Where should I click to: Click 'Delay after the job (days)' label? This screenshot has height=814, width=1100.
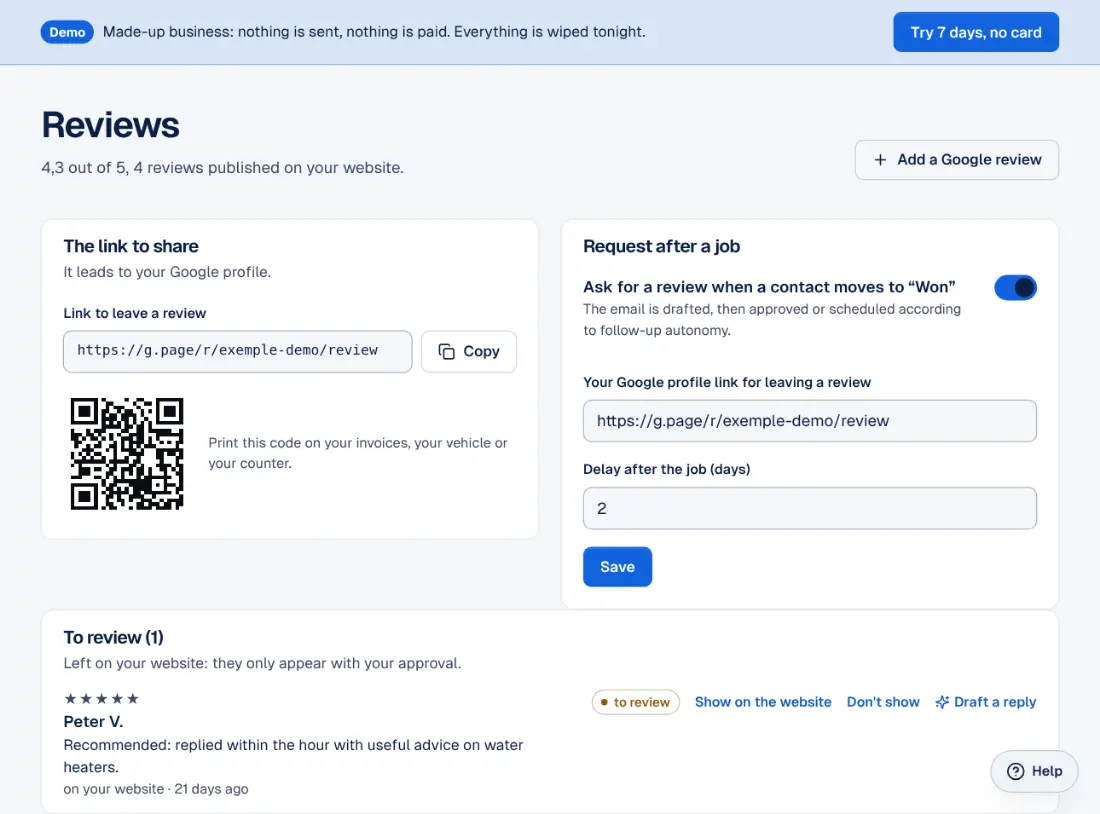click(666, 469)
